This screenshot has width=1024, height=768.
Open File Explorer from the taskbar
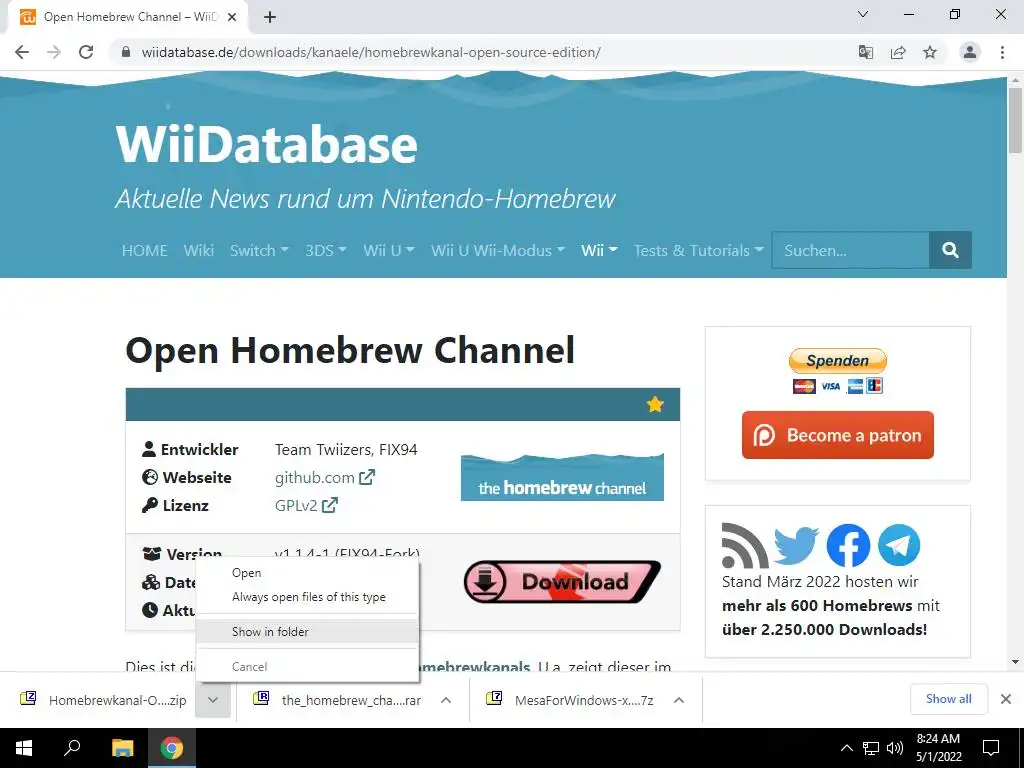tap(122, 748)
